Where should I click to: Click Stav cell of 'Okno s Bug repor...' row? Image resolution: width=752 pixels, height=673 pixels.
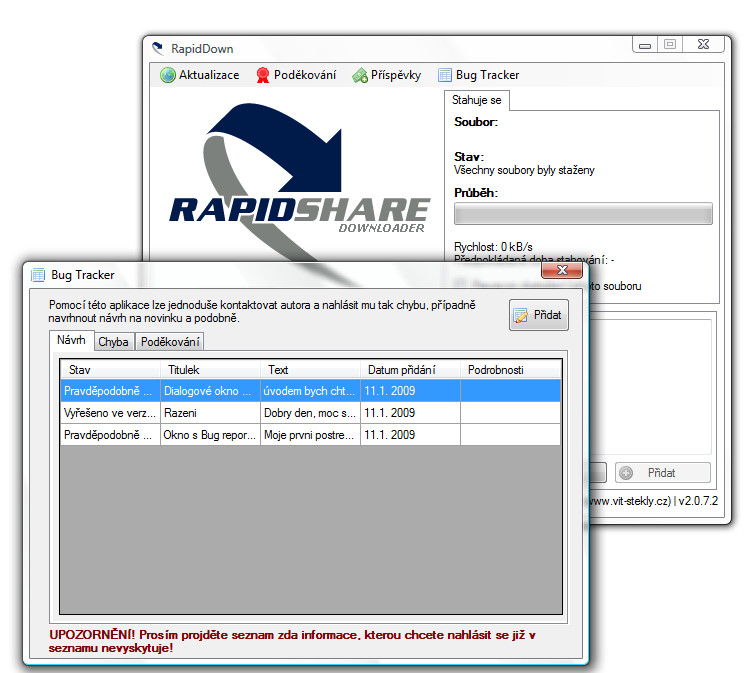pos(110,435)
